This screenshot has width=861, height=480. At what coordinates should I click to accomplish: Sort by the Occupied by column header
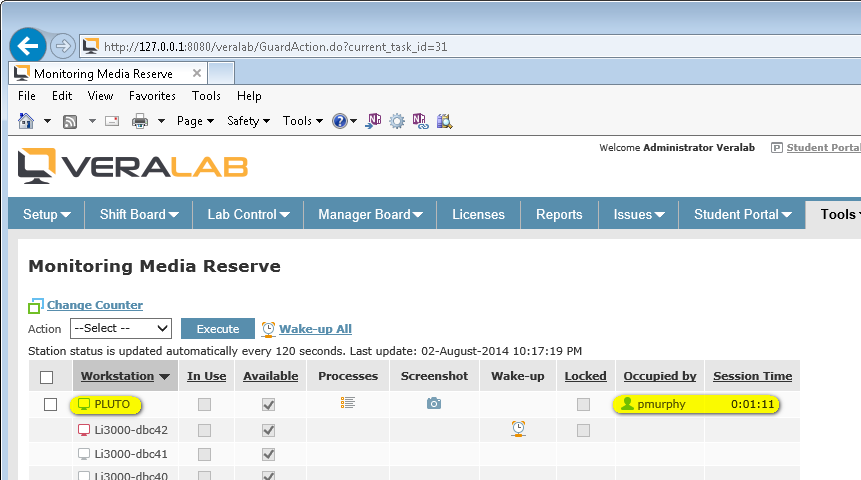tap(659, 376)
